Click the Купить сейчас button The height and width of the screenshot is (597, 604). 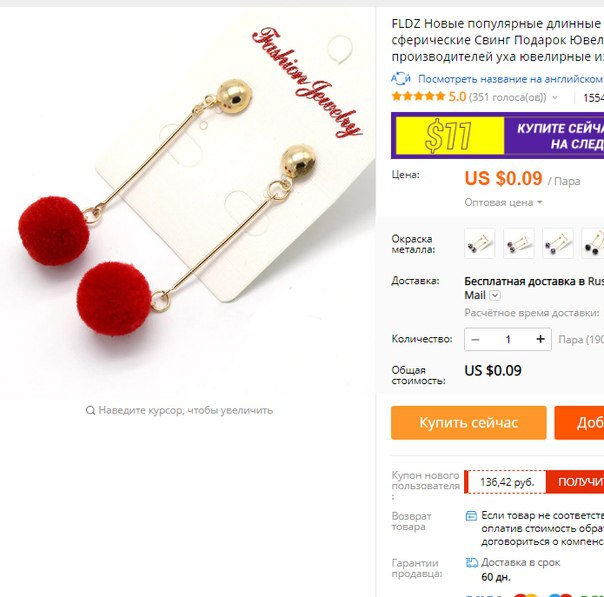coord(468,423)
